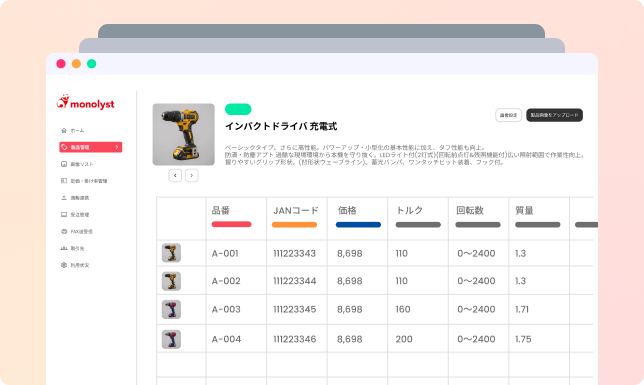Screen dimensions: 644x385
Task: Click JAN code 111223344
Action: click(295, 281)
